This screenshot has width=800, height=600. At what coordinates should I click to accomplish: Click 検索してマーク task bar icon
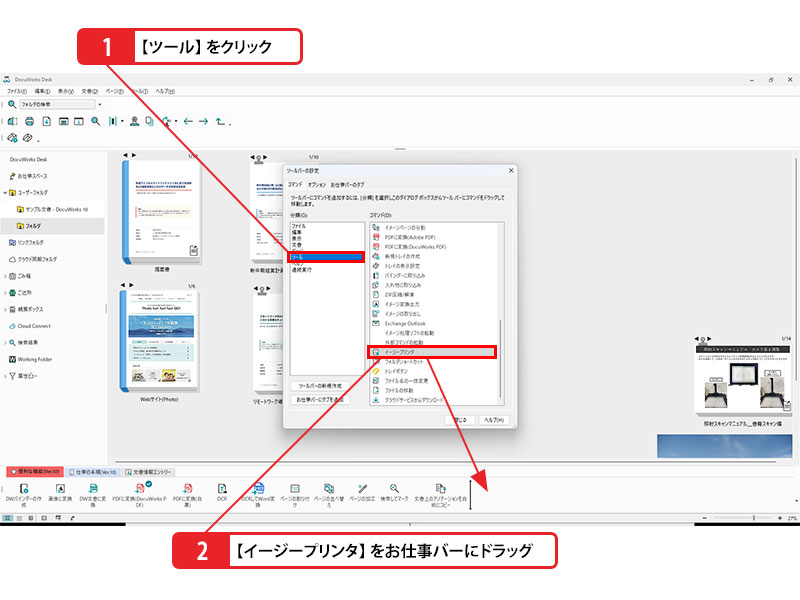click(x=394, y=492)
